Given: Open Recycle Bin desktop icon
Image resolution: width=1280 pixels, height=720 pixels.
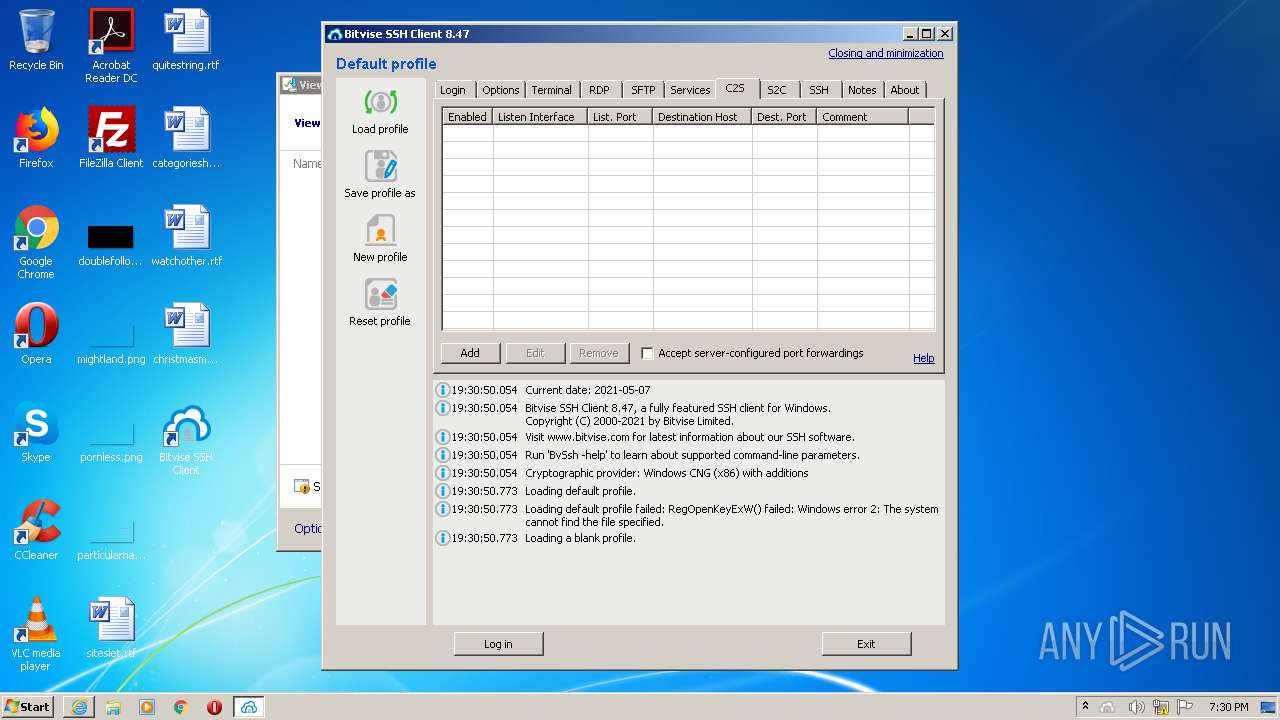Looking at the screenshot, I should pos(36,40).
